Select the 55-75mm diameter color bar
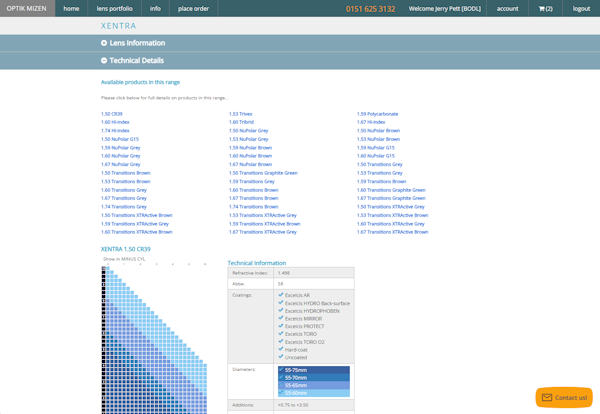This screenshot has width=600, height=414. point(314,370)
